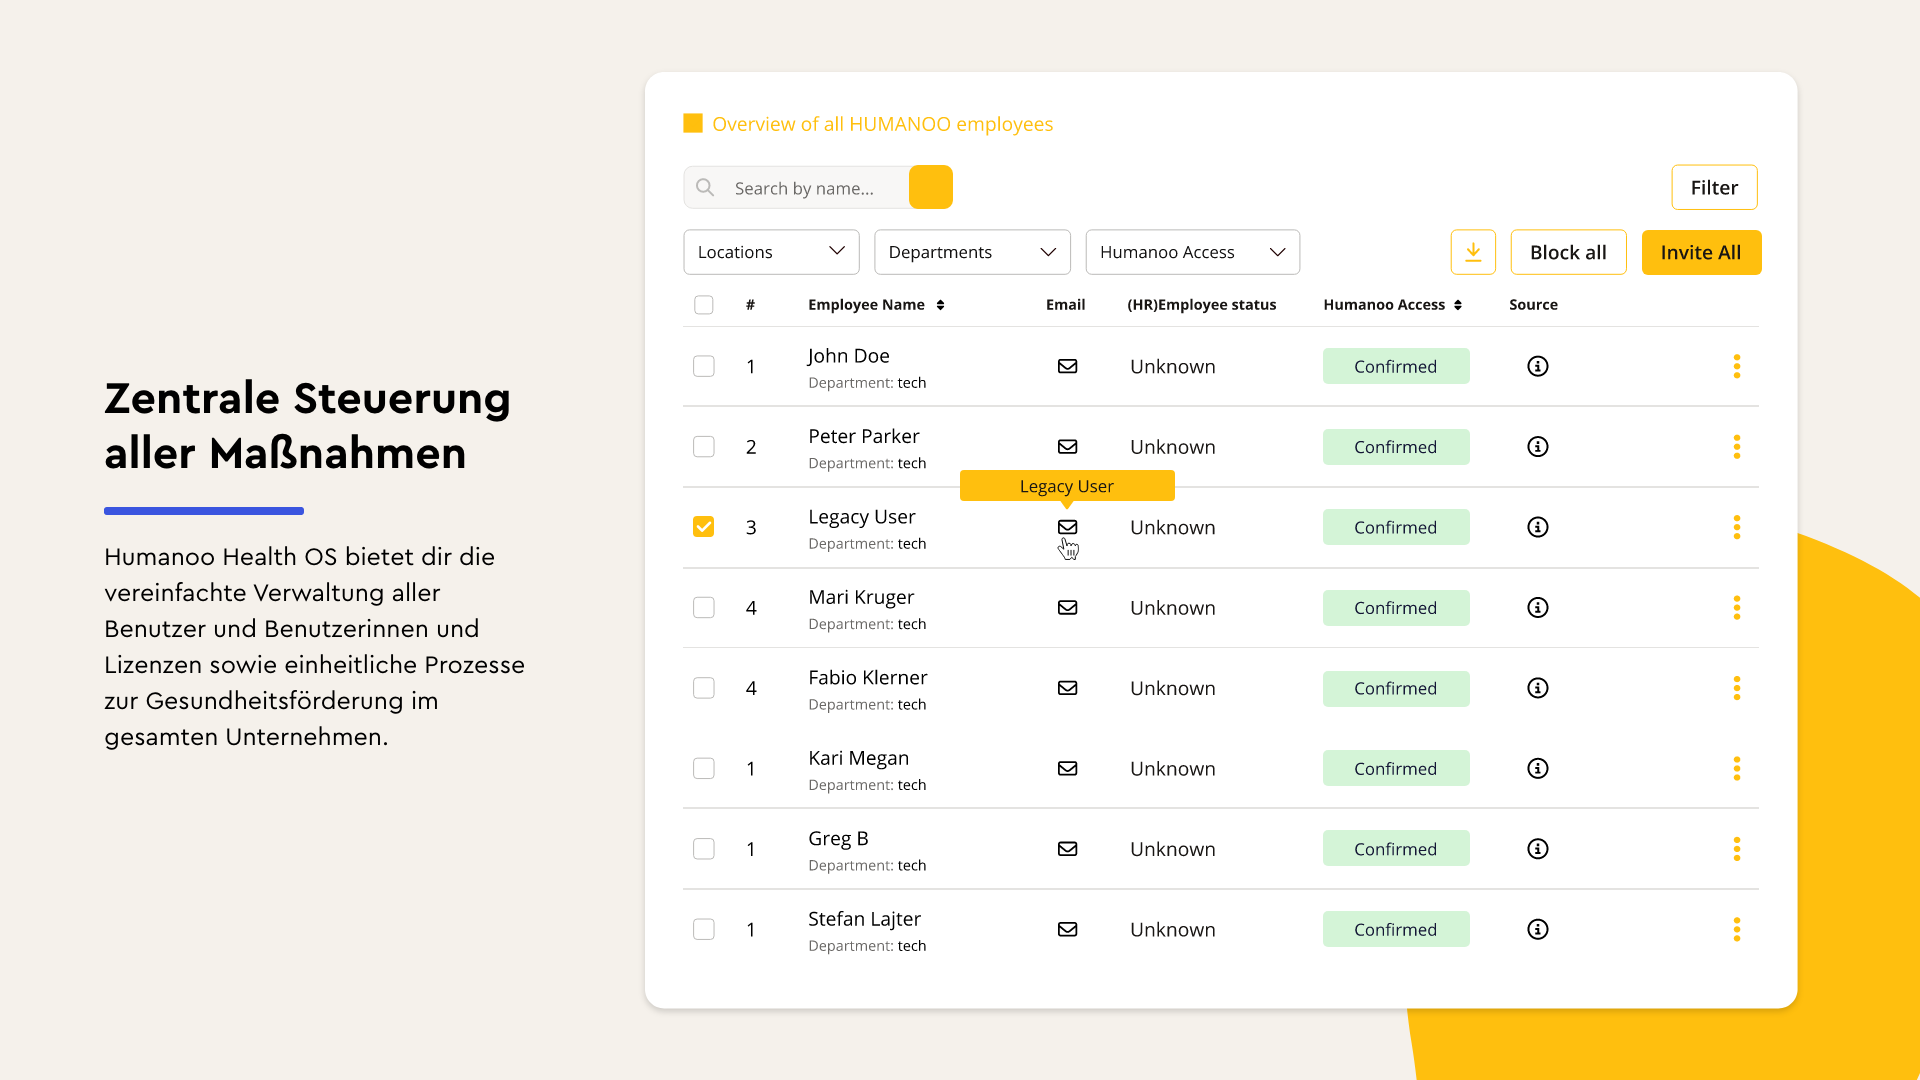Click source info icon for Kari Megan
Image resolution: width=1920 pixels, height=1080 pixels.
point(1537,768)
